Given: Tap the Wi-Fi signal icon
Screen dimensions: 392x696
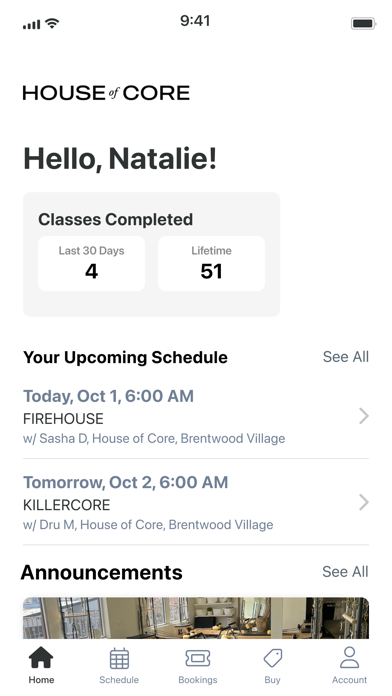Looking at the screenshot, I should pos(52,24).
